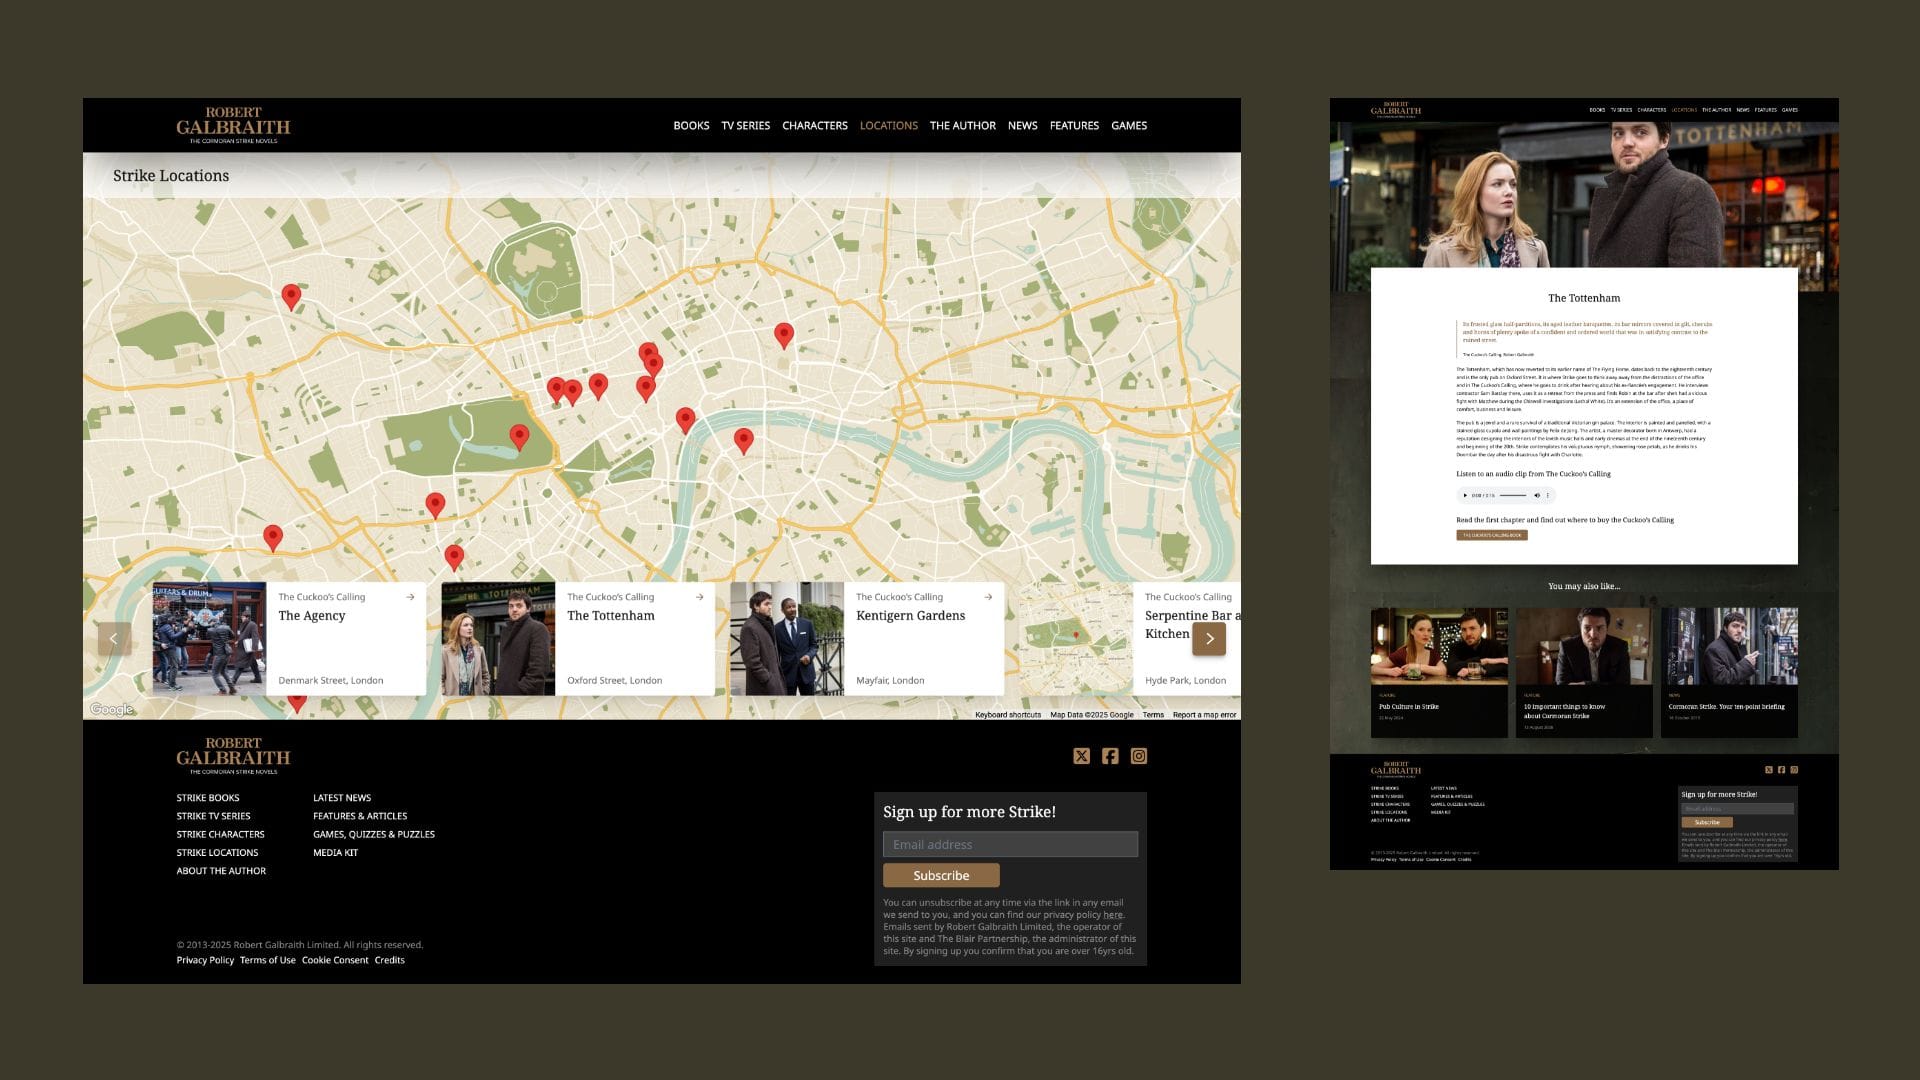Open GAMES in Tottenham page navigation
This screenshot has width=1920, height=1080.
1790,110
